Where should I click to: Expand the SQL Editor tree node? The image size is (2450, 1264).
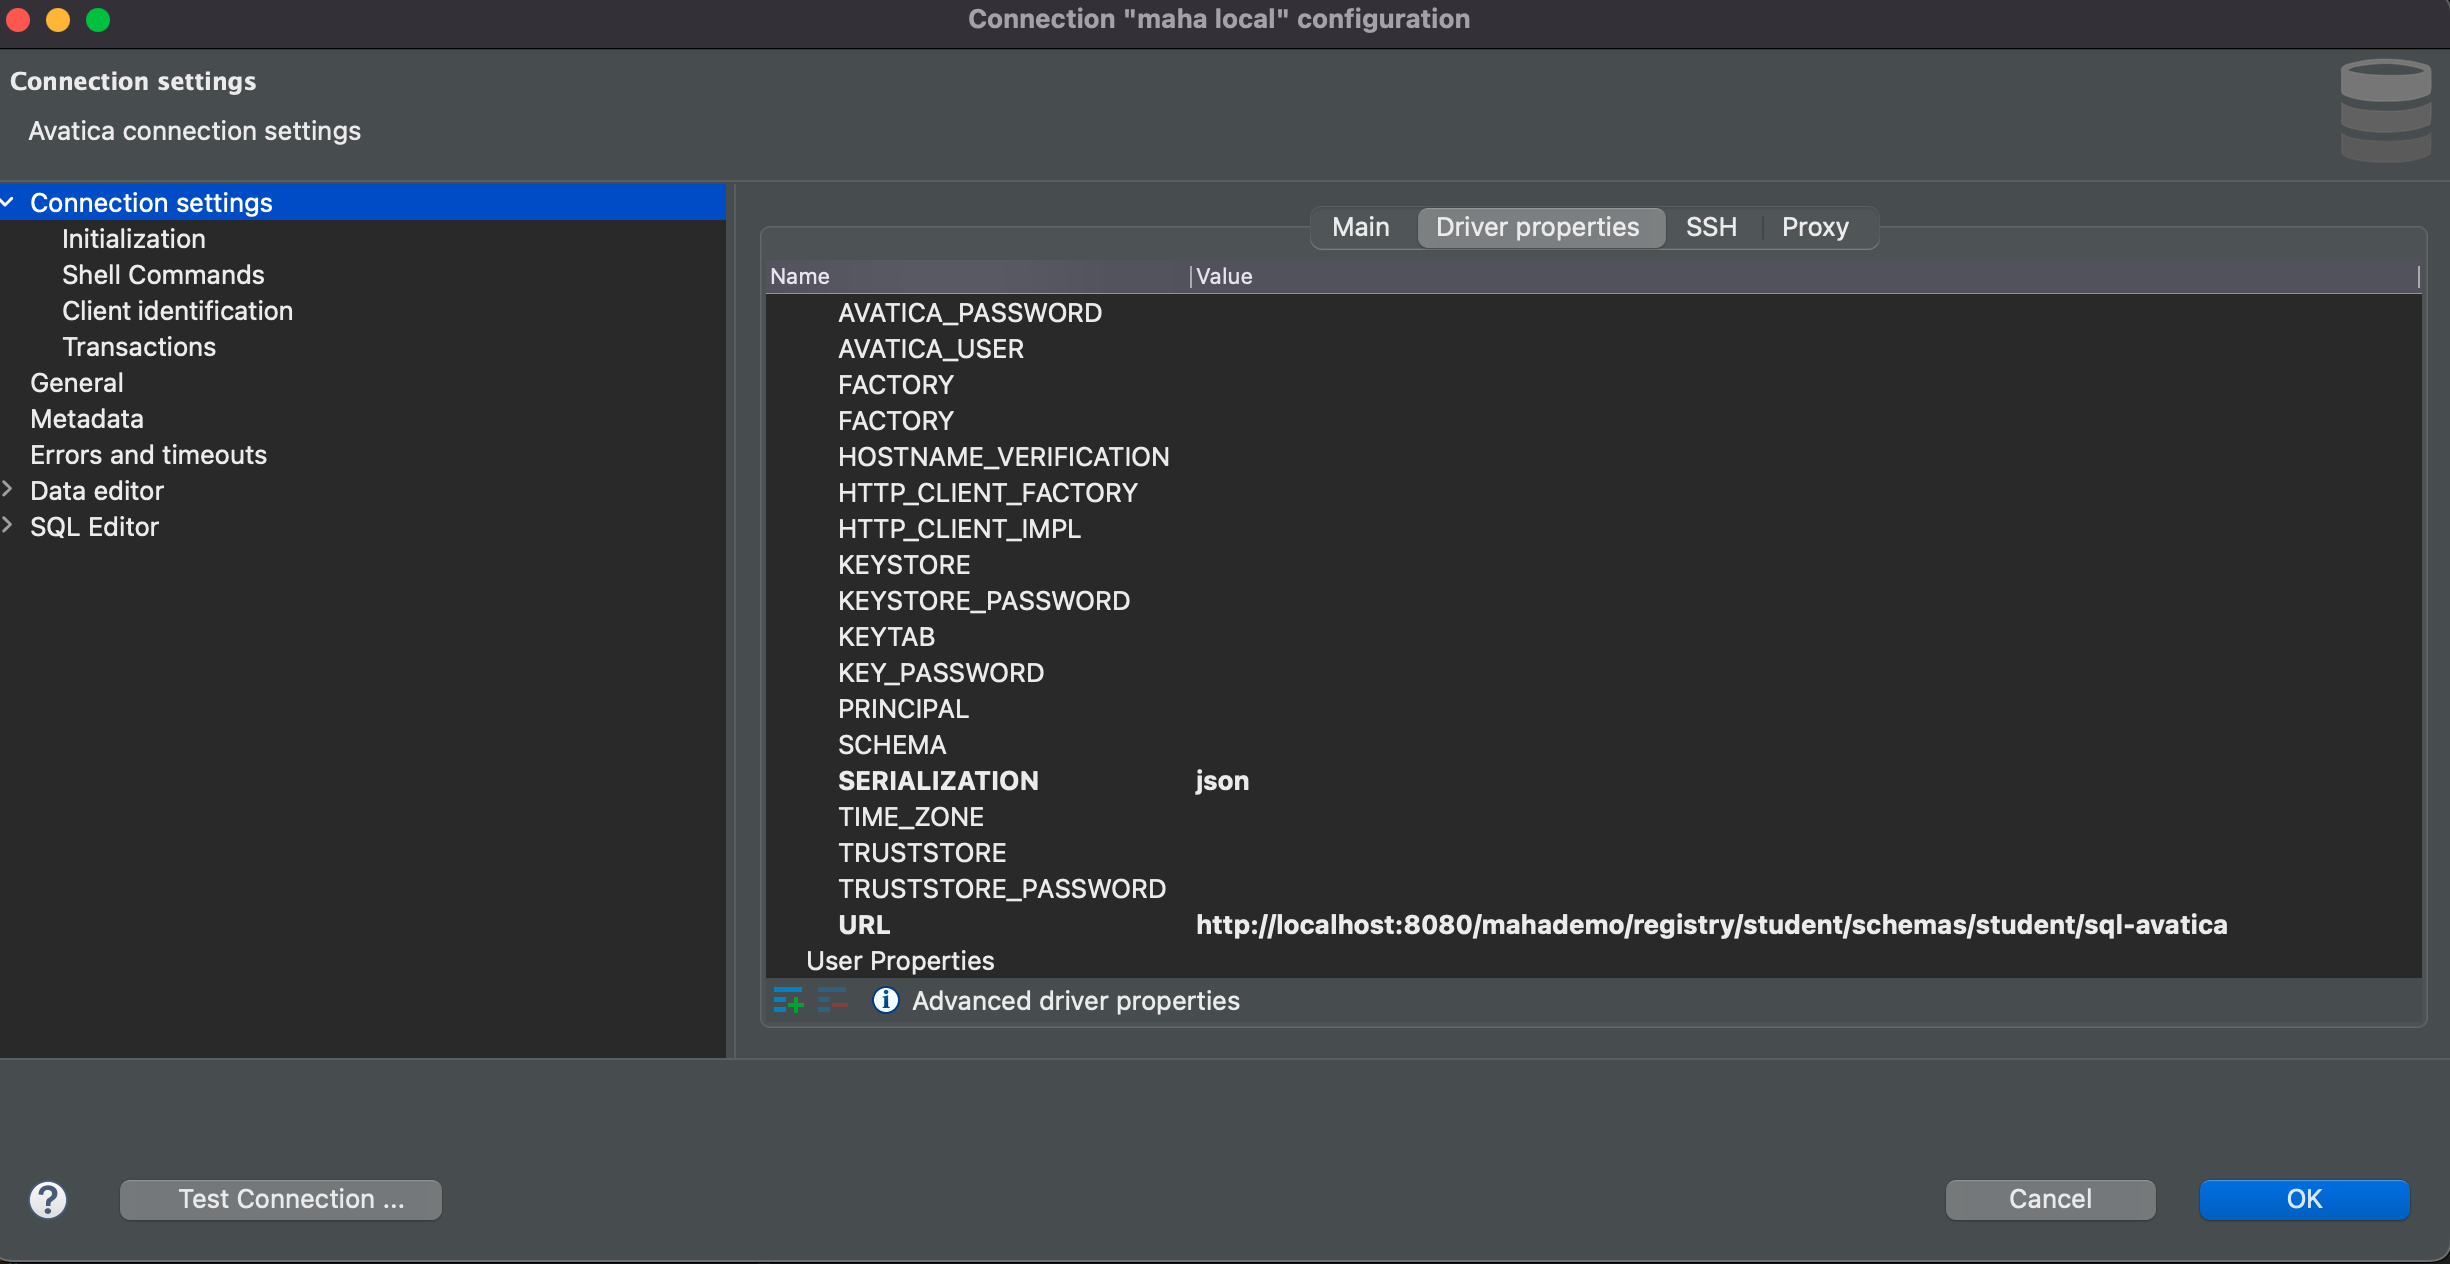[9, 526]
